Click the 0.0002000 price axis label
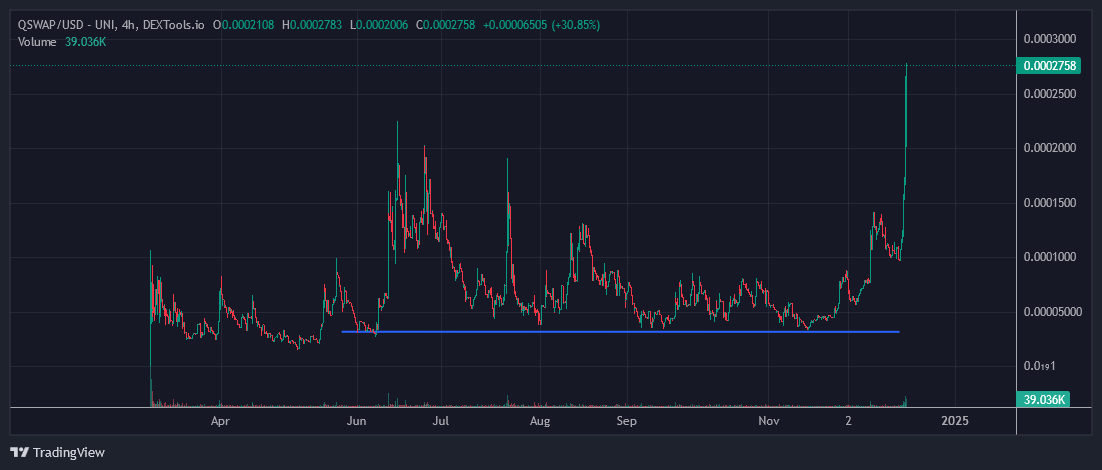This screenshot has height=470, width=1102. coord(1050,148)
